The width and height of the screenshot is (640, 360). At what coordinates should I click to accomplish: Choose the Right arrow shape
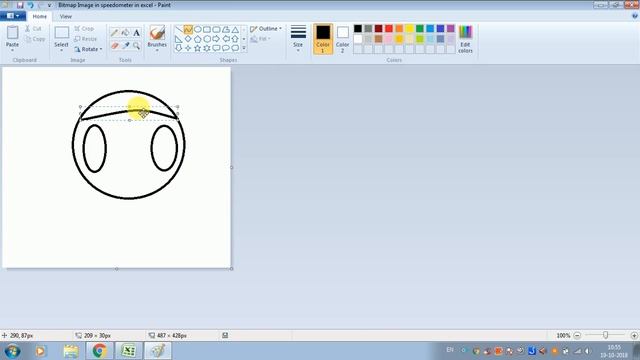click(x=216, y=39)
